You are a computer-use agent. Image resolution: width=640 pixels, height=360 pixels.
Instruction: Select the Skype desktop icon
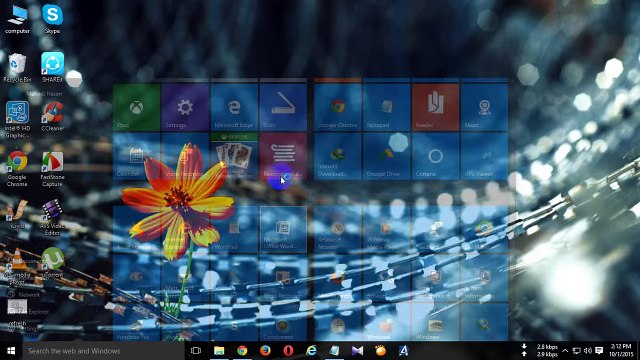[x=52, y=19]
